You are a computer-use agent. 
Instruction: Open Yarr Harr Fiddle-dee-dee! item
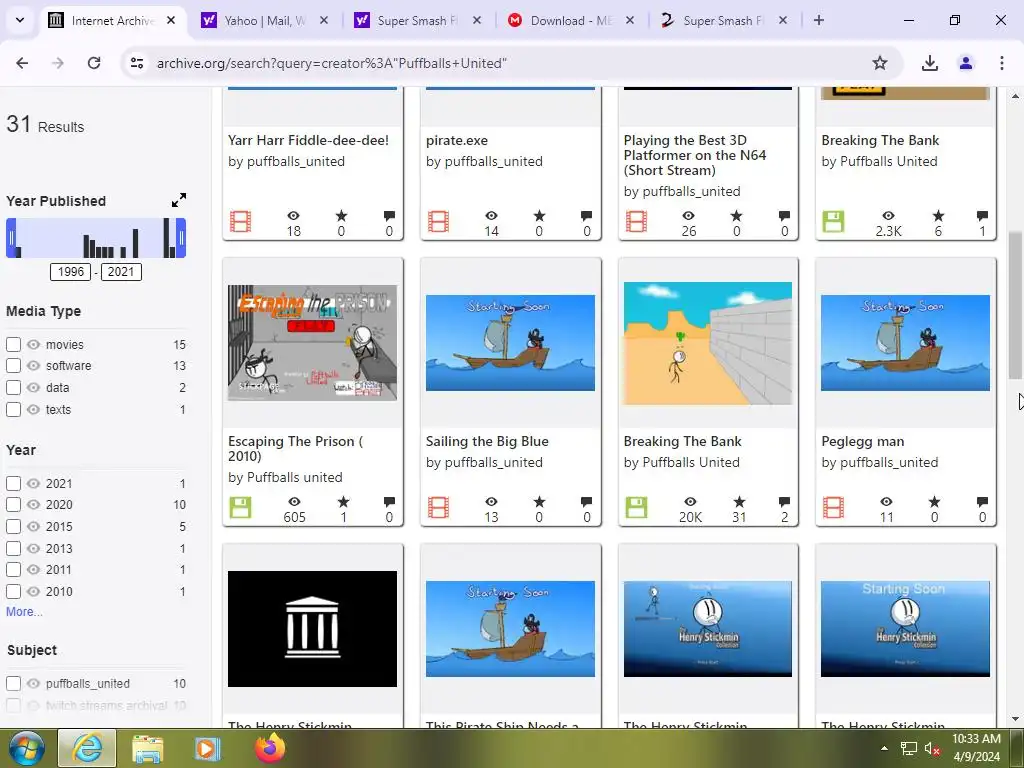[308, 140]
